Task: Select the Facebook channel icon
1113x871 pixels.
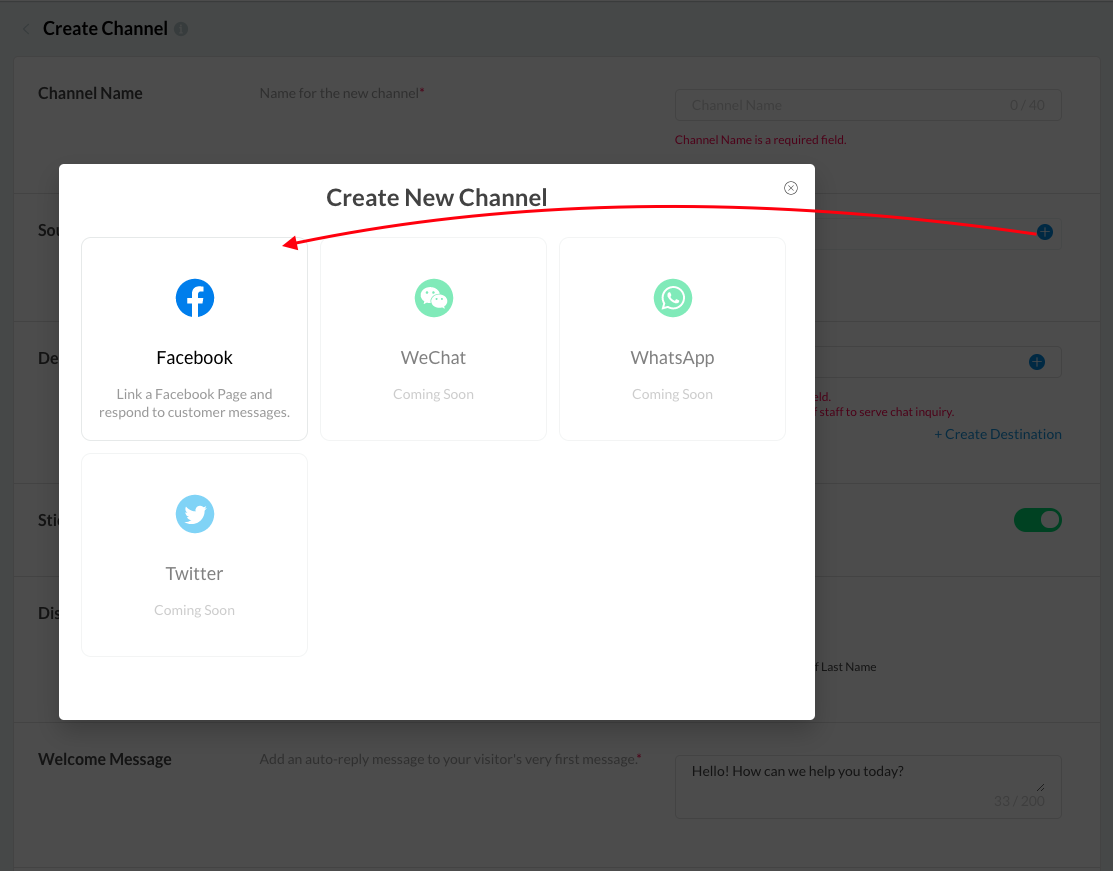Action: [x=194, y=298]
